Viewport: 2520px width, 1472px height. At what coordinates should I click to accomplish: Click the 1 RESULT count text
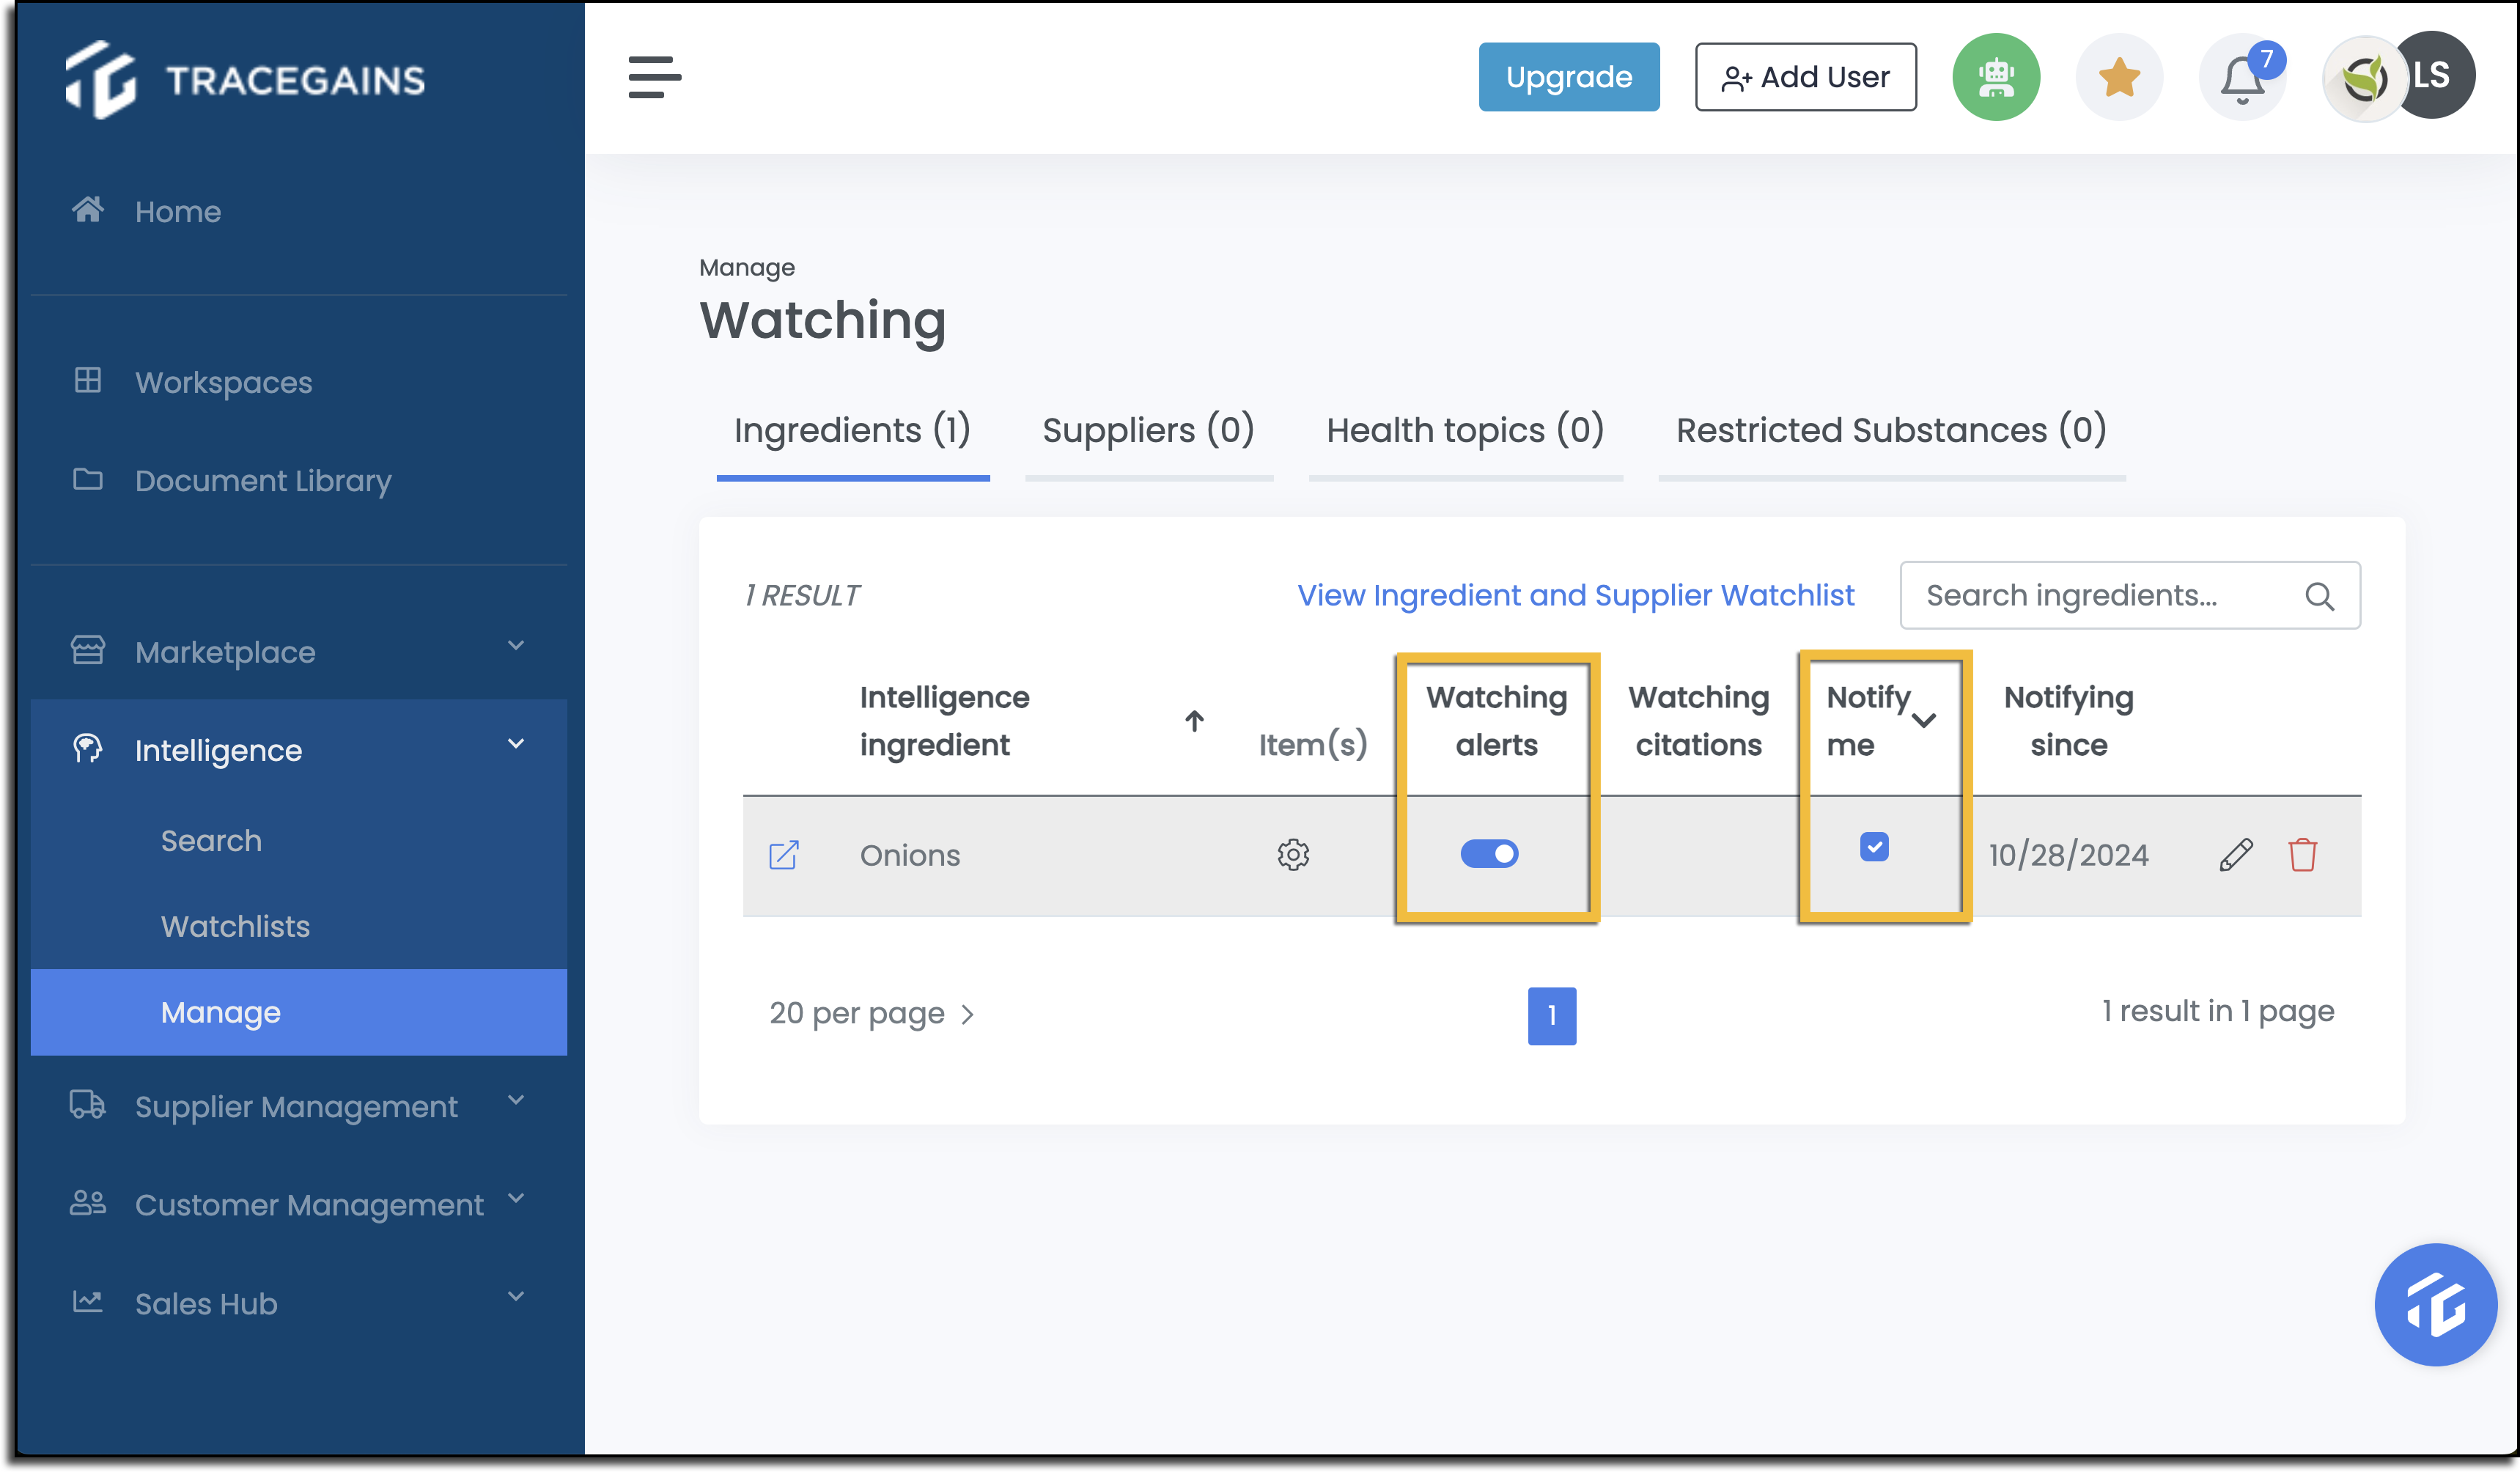coord(801,596)
